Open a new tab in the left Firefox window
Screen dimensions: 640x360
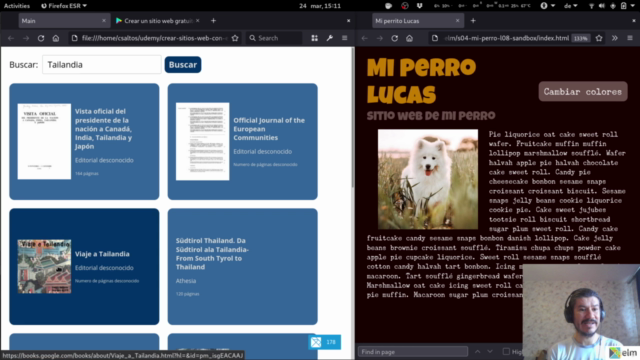tap(213, 20)
